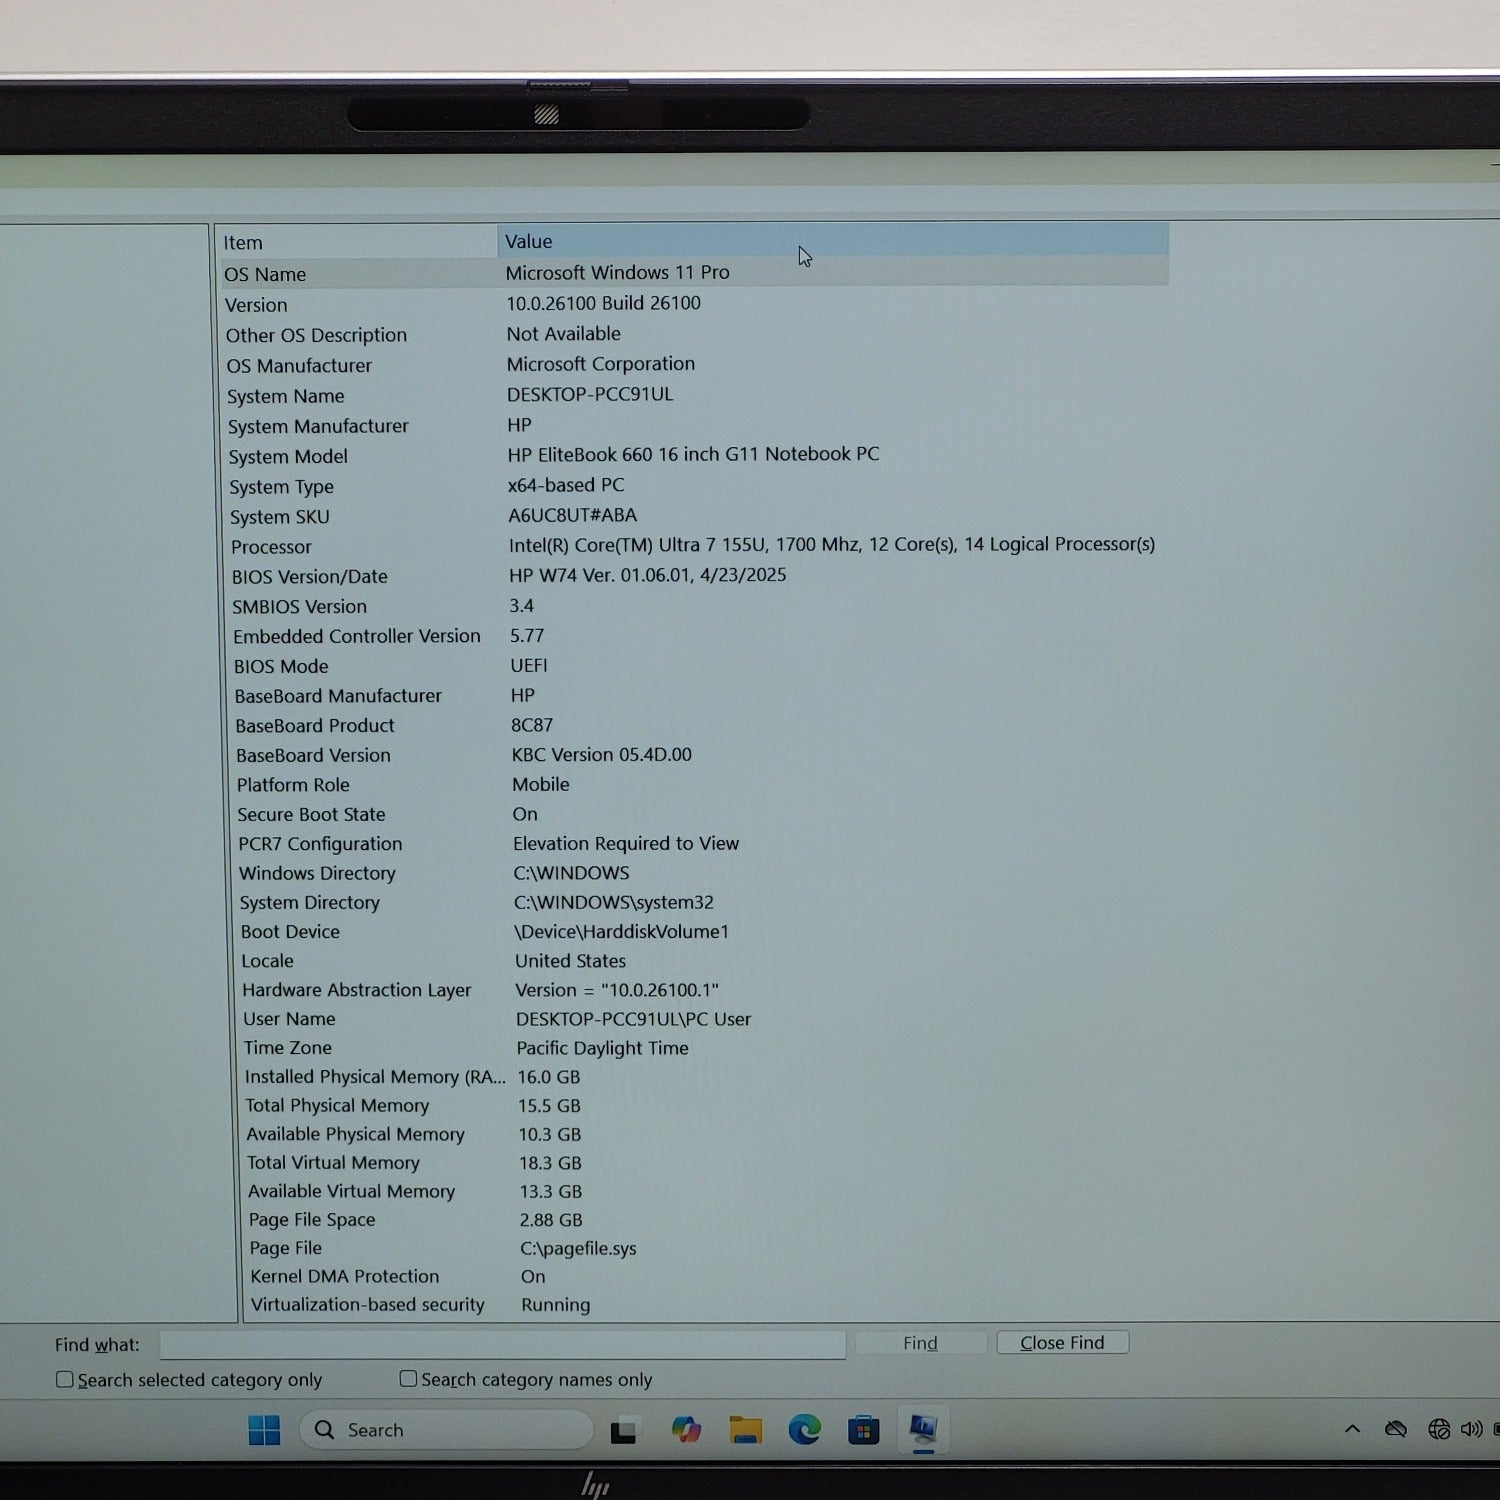1500x1500 pixels.
Task: Sort by the Item column header
Action: [357, 242]
